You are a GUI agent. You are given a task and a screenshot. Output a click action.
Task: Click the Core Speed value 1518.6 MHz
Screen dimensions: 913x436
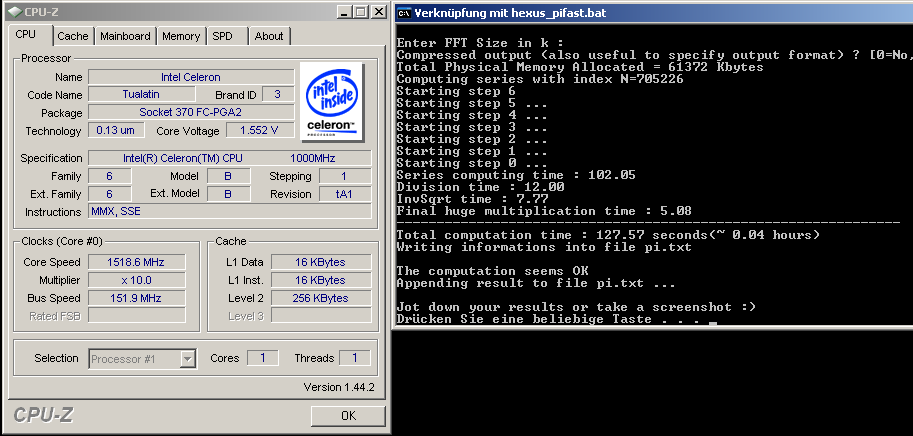[136, 262]
